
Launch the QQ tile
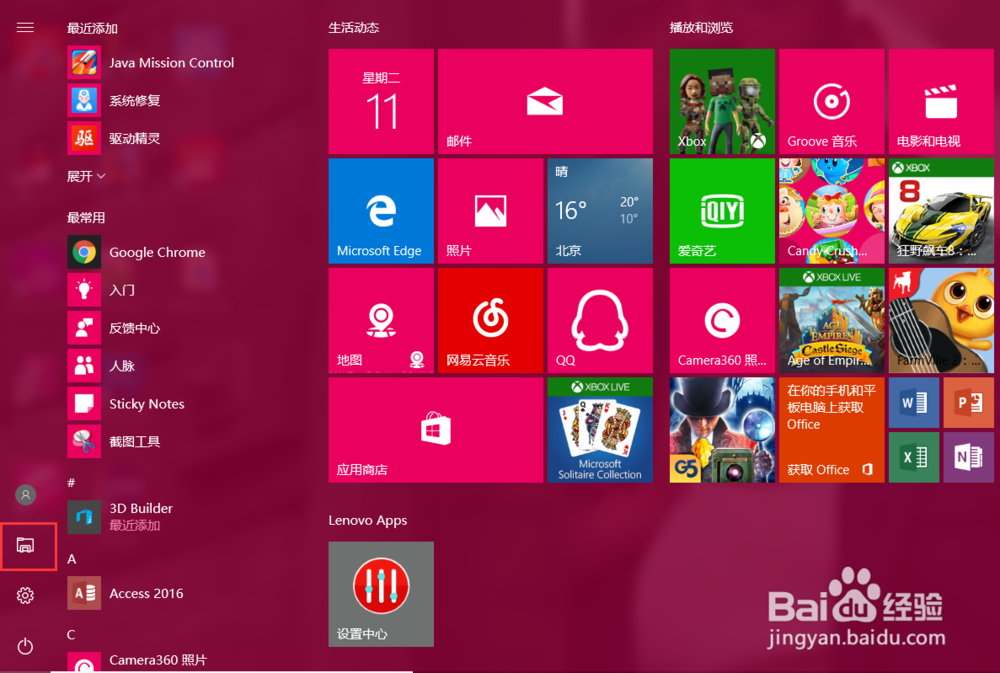600,320
